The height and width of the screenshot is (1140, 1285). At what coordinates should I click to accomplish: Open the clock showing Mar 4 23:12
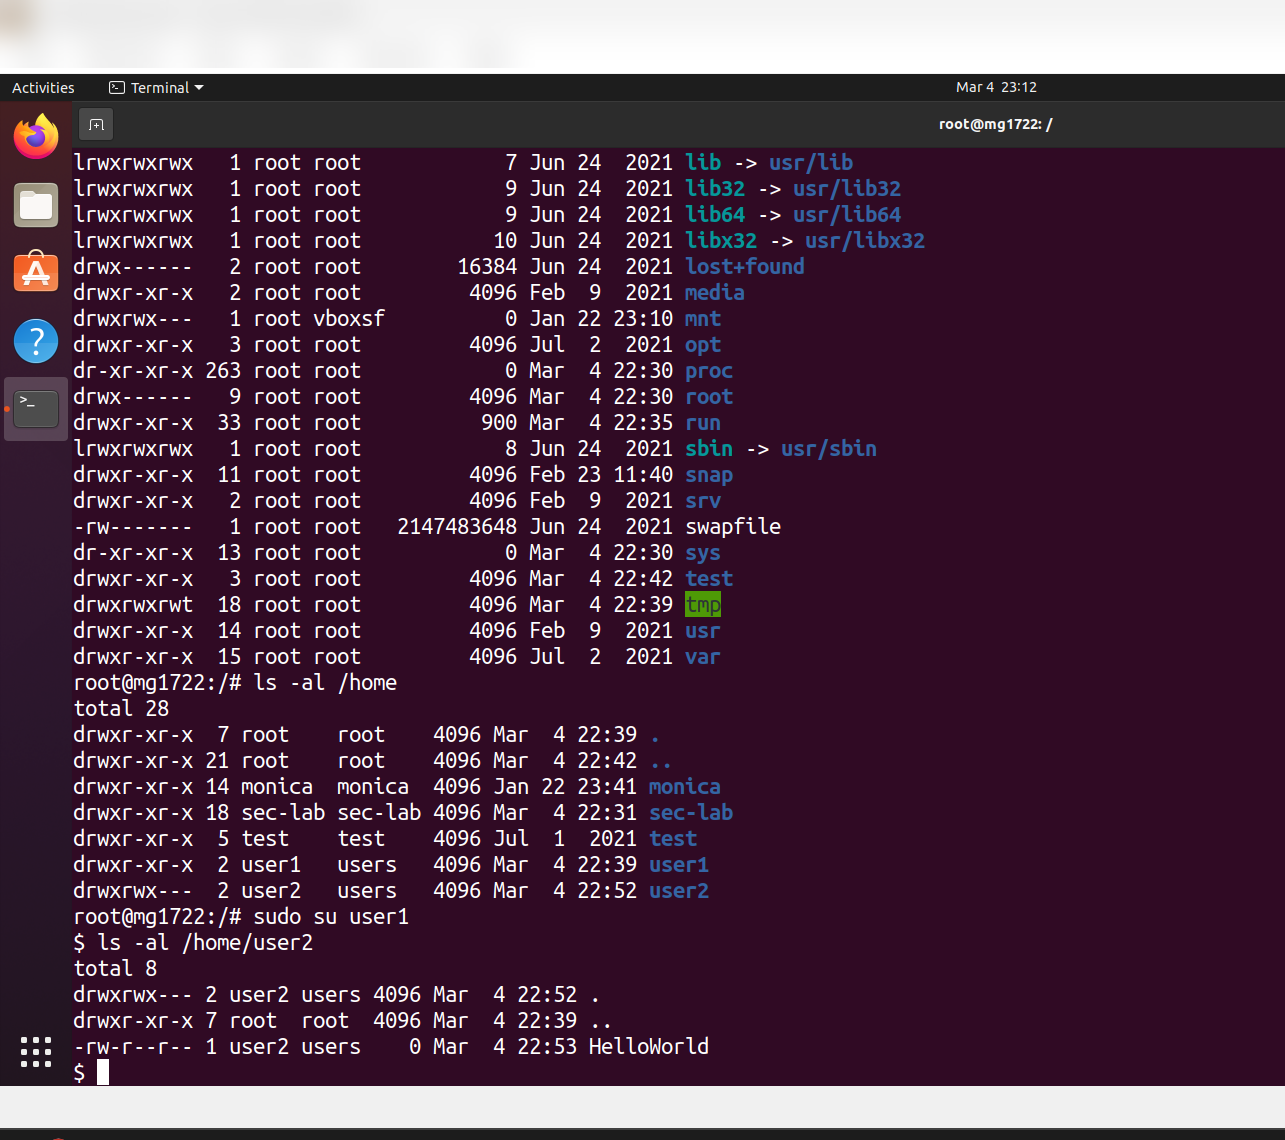[996, 88]
